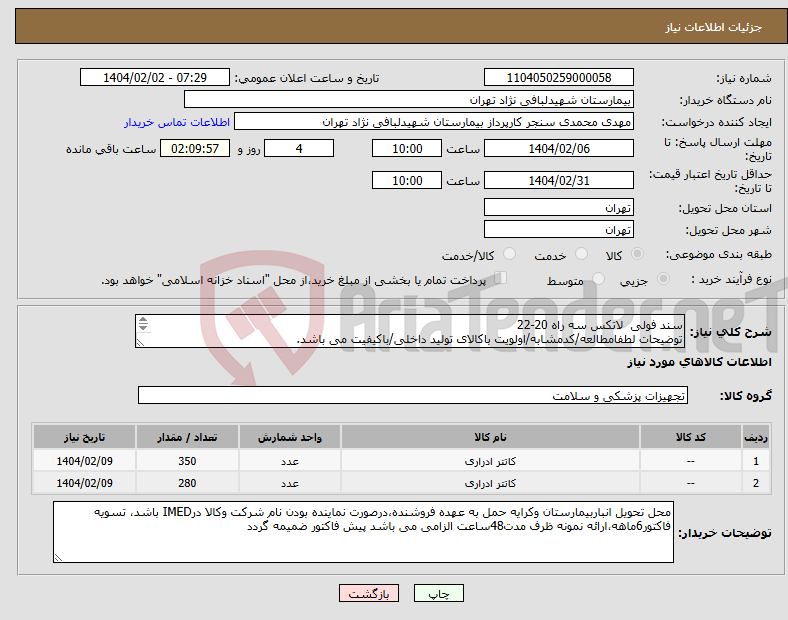
Task: Click quantity 350 in the table
Action: click(x=187, y=461)
